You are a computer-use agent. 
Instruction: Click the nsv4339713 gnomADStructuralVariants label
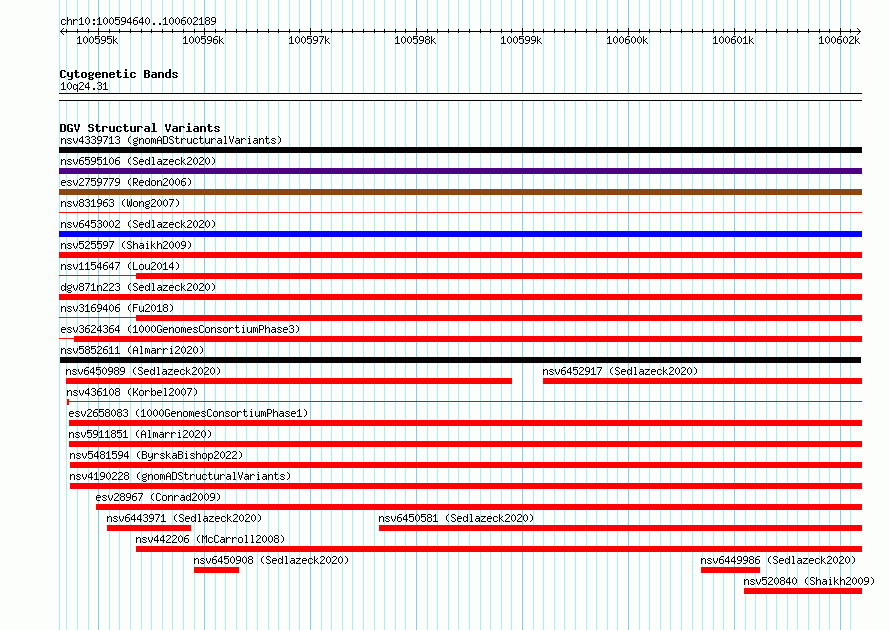[x=171, y=140]
